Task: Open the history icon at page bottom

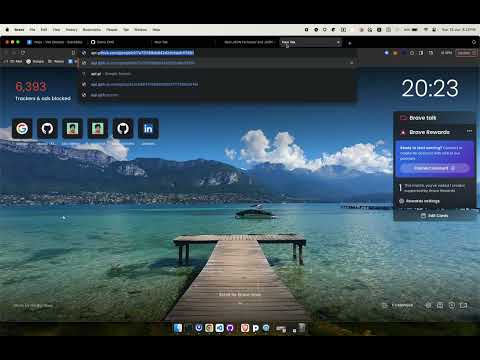Action: (x=452, y=305)
